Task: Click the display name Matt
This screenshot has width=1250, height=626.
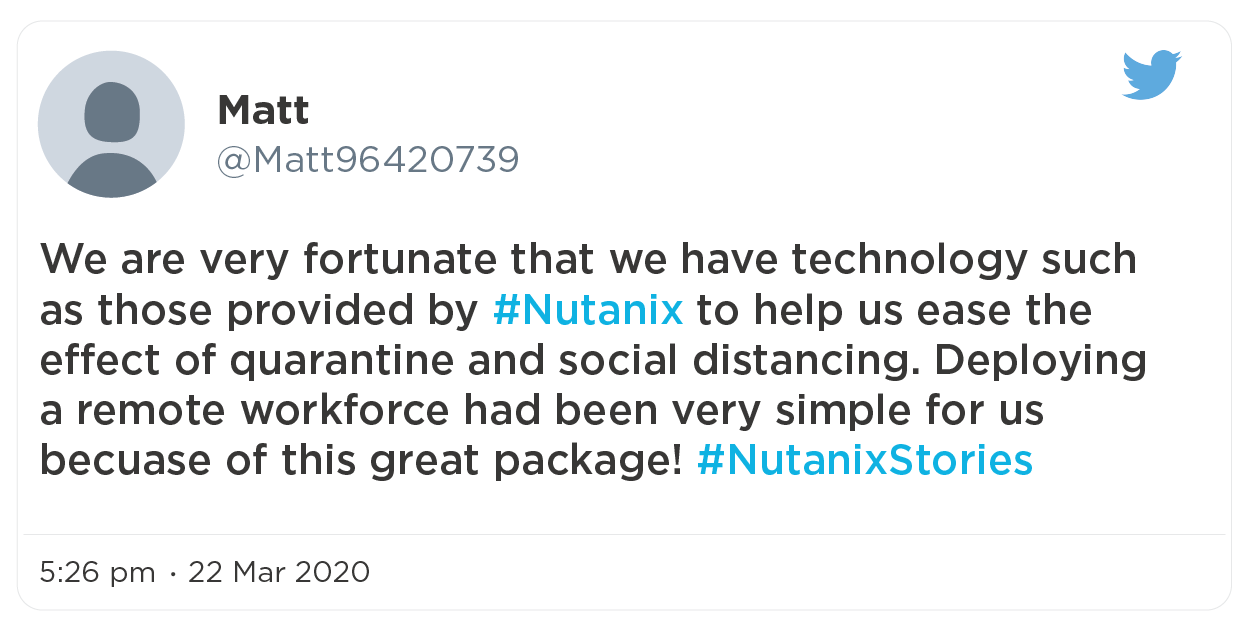Action: pyautogui.click(x=263, y=110)
